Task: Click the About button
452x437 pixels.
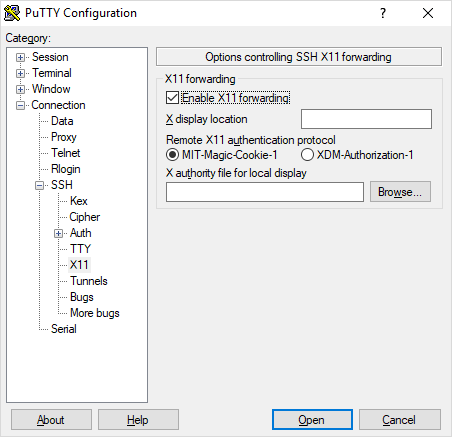Action: [x=51, y=420]
